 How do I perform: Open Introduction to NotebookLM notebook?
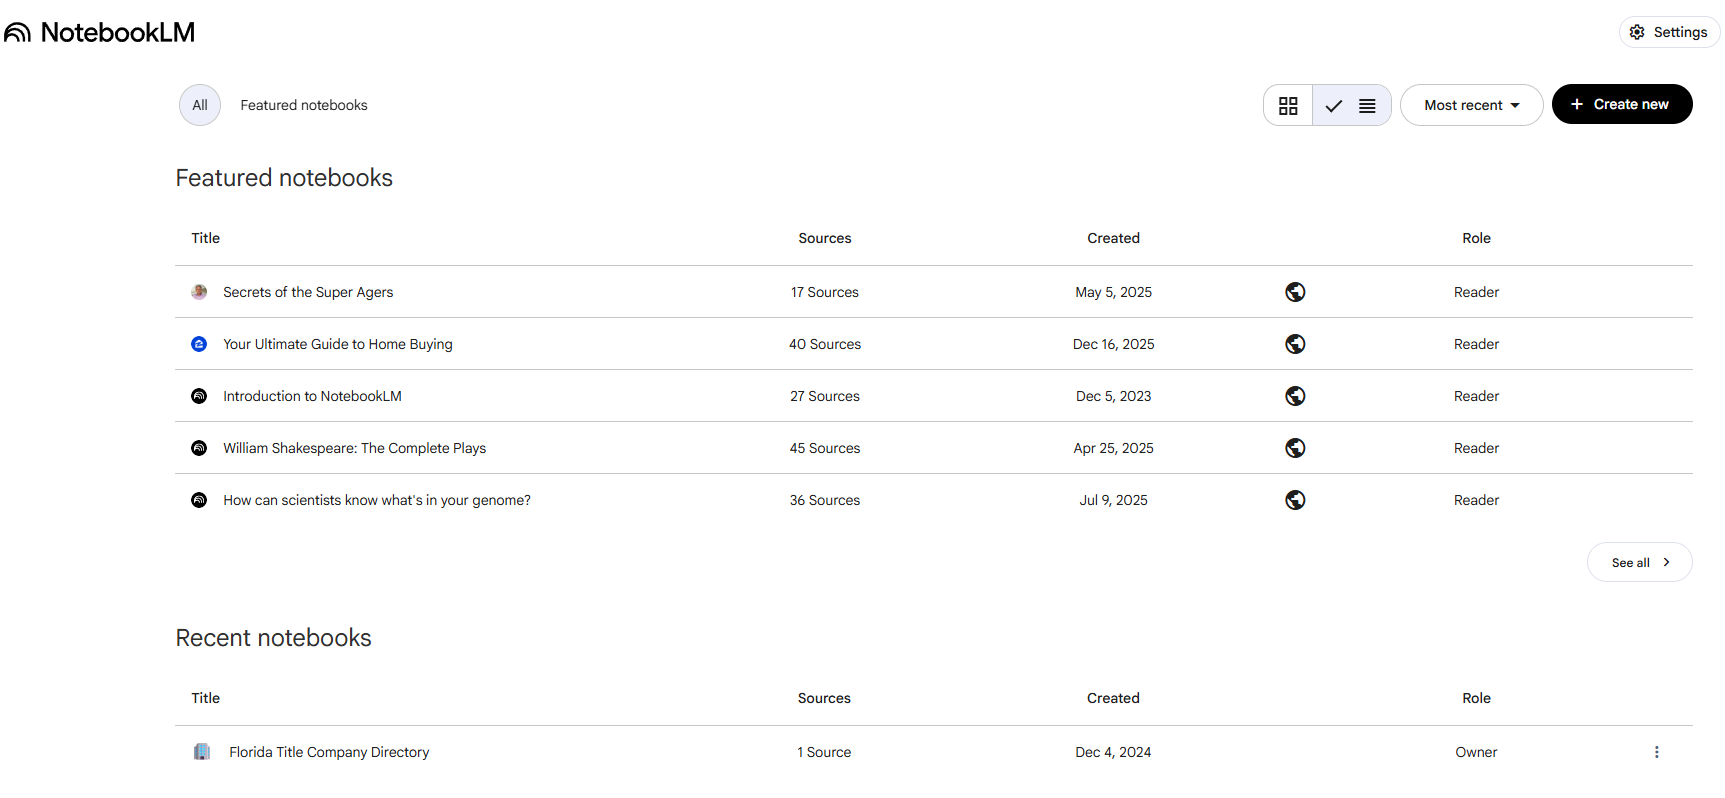(312, 396)
